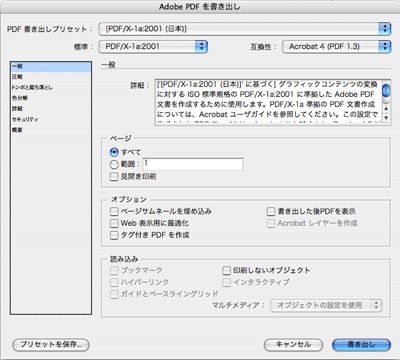Open the 標準 PDF/X-1a:2001 dropdown
400x360 pixels.
tap(153, 47)
